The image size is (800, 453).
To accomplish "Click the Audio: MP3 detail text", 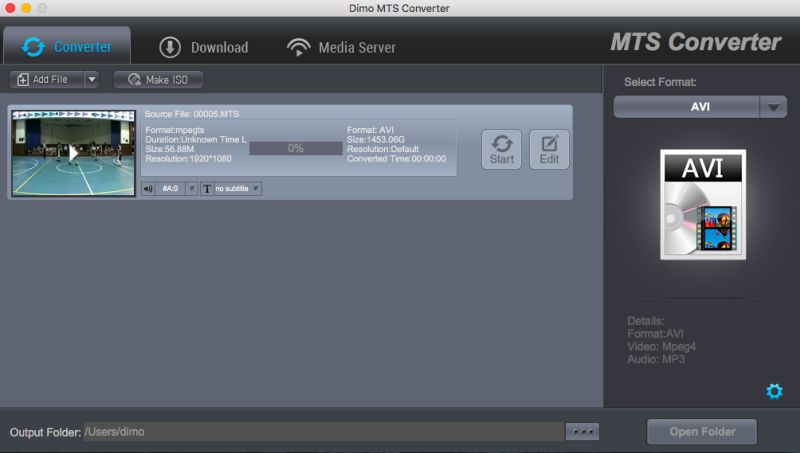I will point(656,359).
